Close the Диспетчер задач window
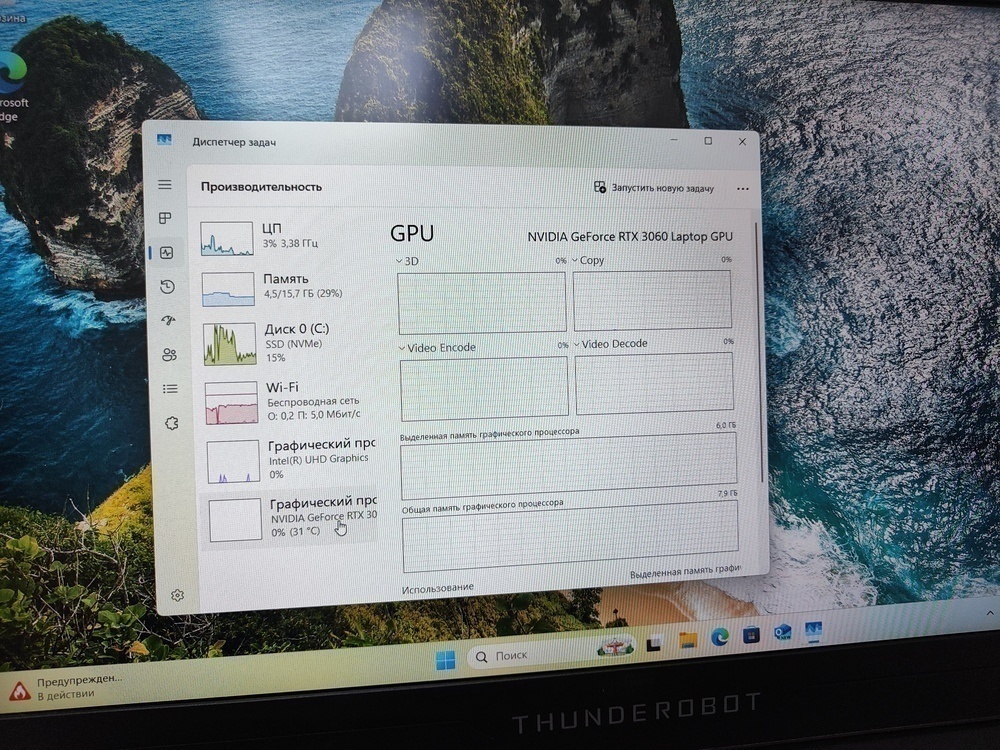The image size is (1000, 750). 742,142
